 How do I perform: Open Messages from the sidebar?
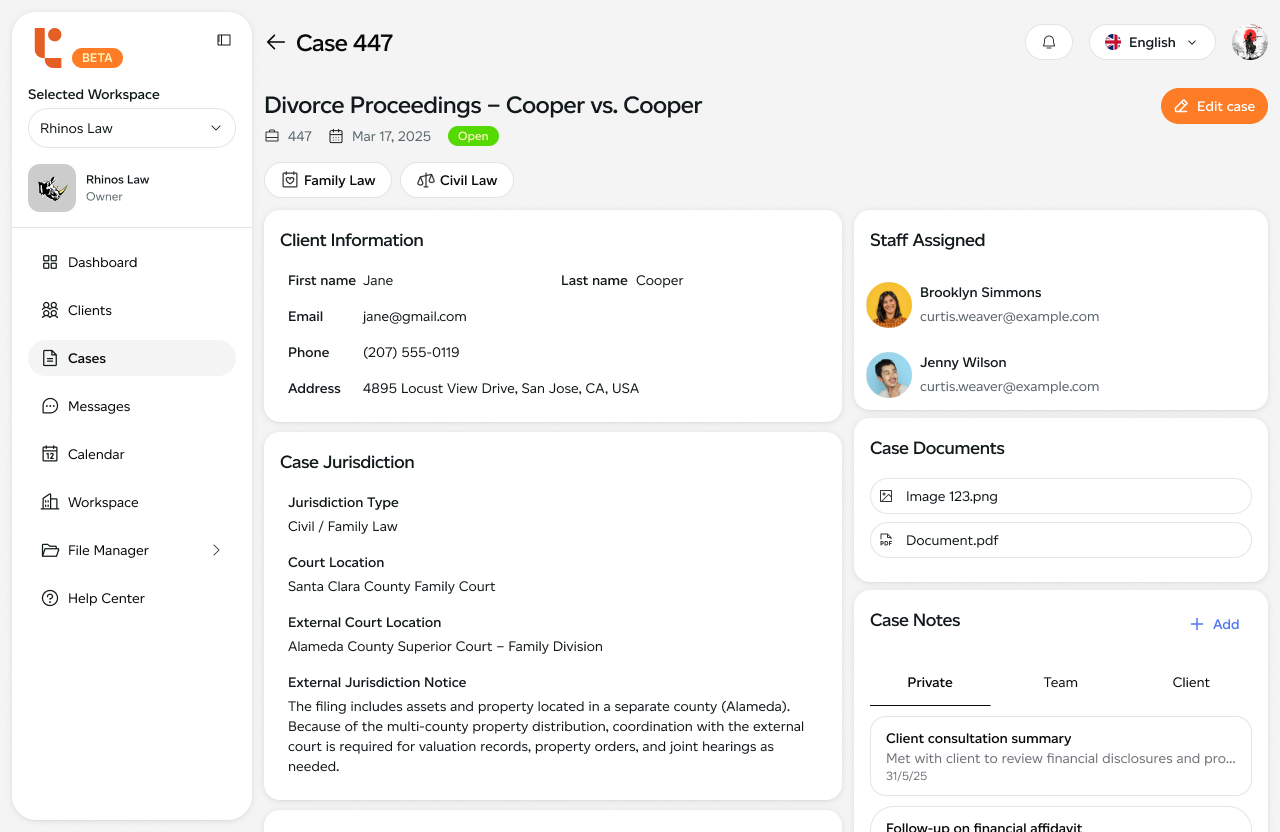click(98, 406)
